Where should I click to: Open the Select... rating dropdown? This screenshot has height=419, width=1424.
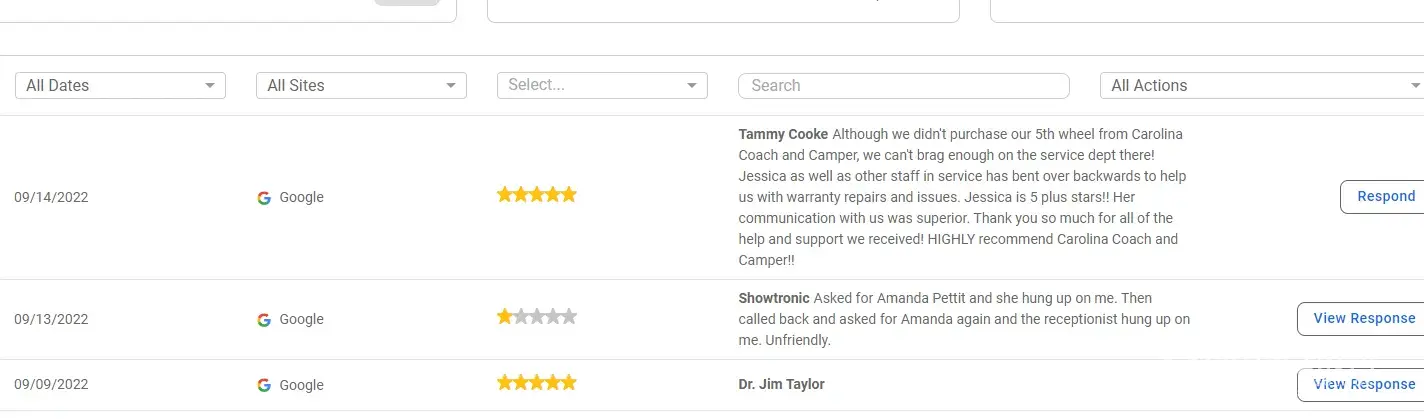(x=602, y=86)
